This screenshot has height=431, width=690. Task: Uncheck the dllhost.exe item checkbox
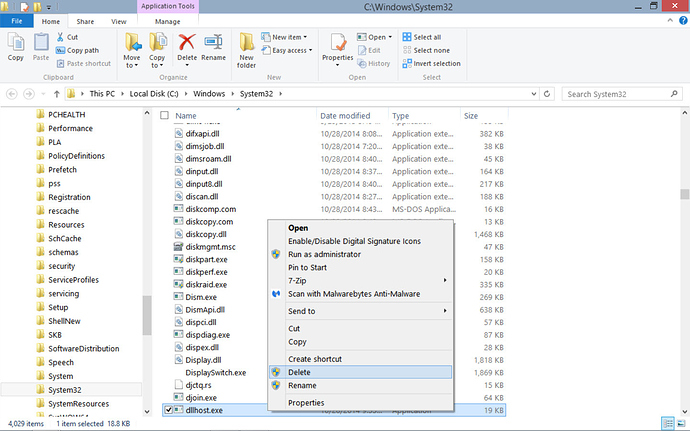168,410
